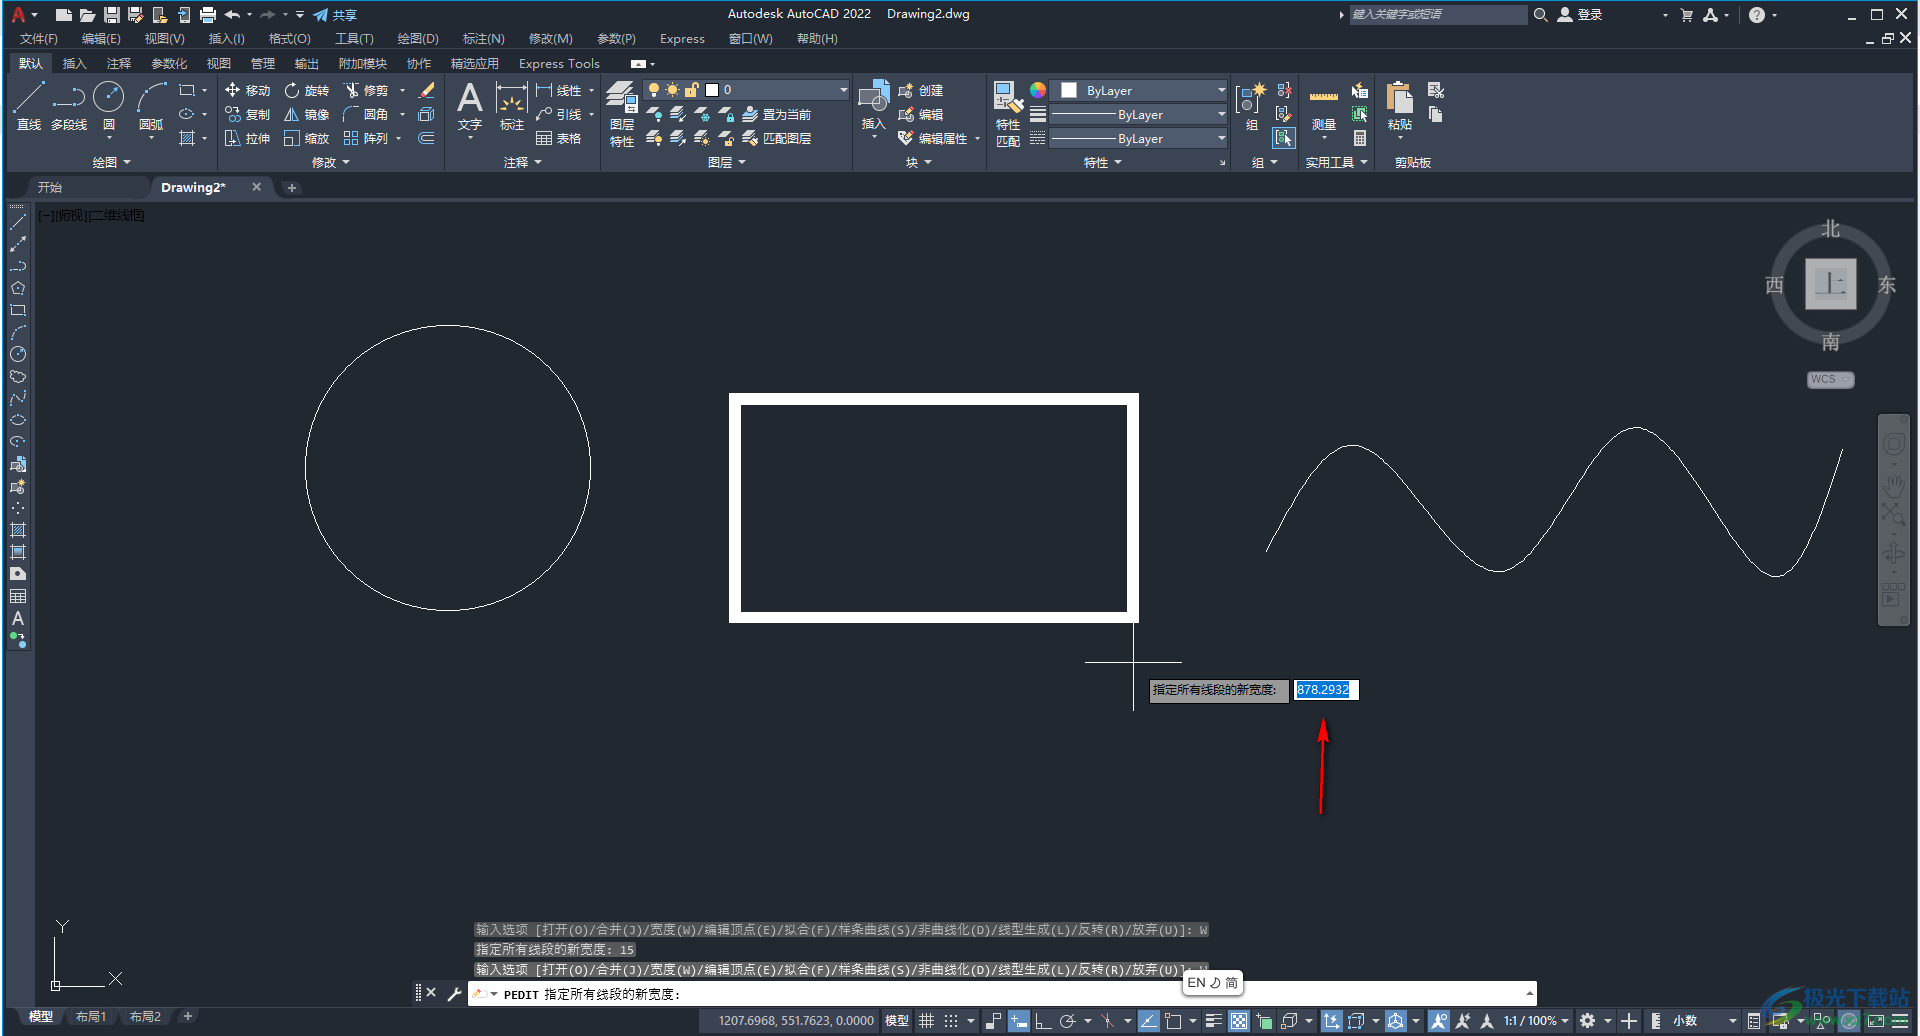Switch to the 开始 start tab
The height and width of the screenshot is (1036, 1920).
(50, 187)
